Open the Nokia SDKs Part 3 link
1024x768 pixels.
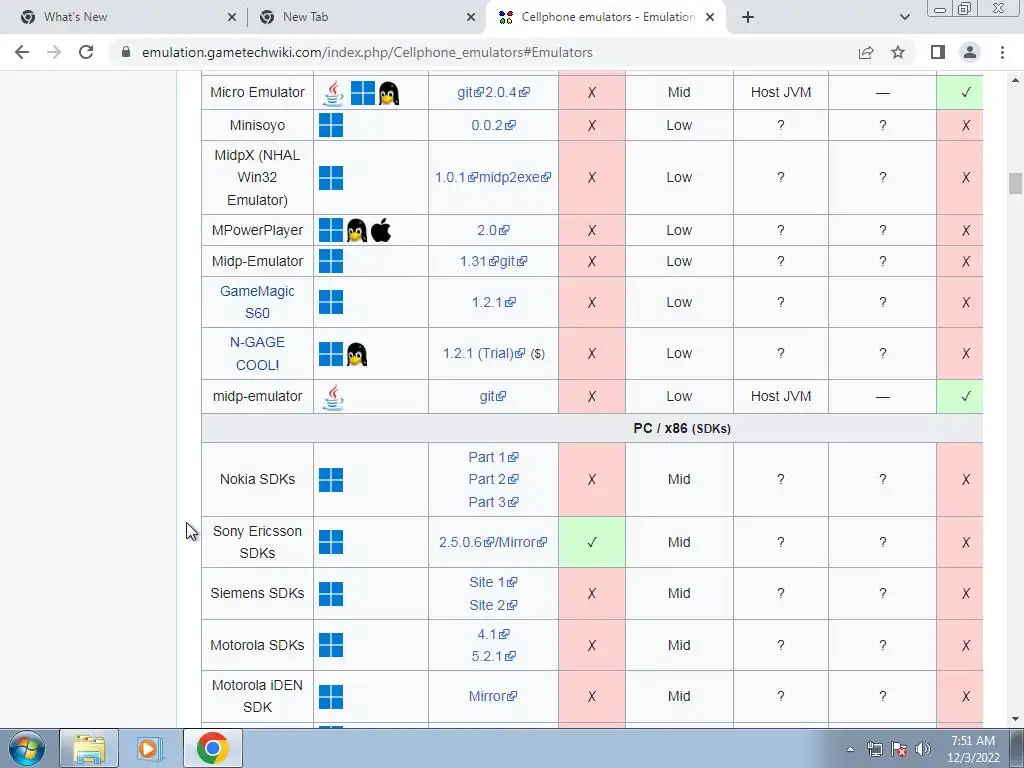click(x=493, y=502)
